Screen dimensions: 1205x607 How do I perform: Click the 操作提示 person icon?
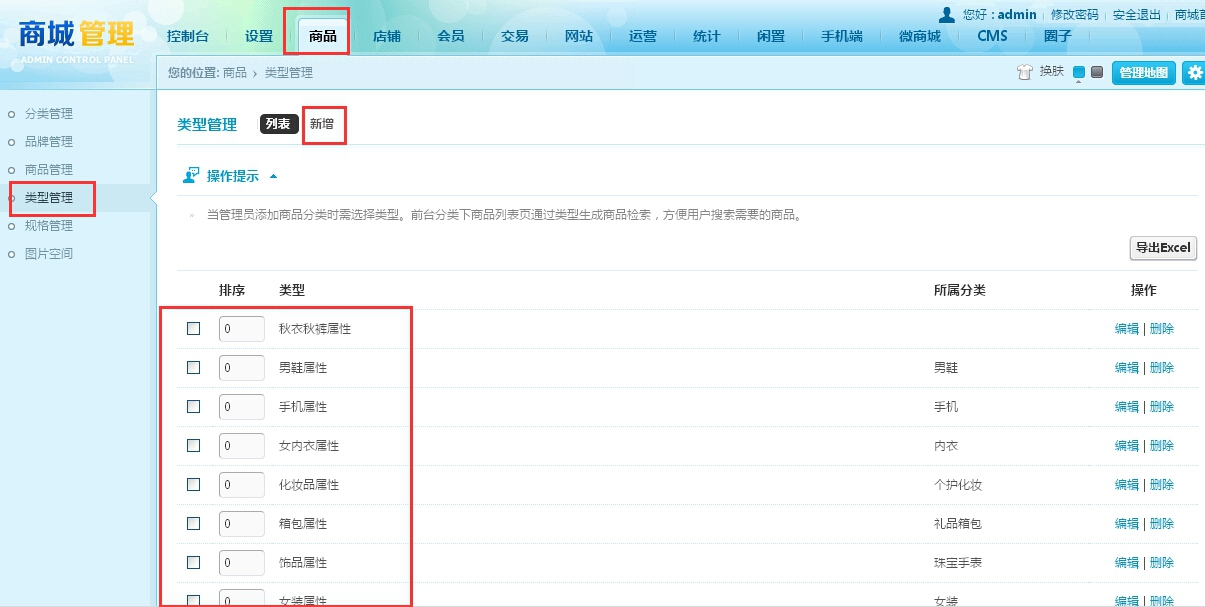191,176
